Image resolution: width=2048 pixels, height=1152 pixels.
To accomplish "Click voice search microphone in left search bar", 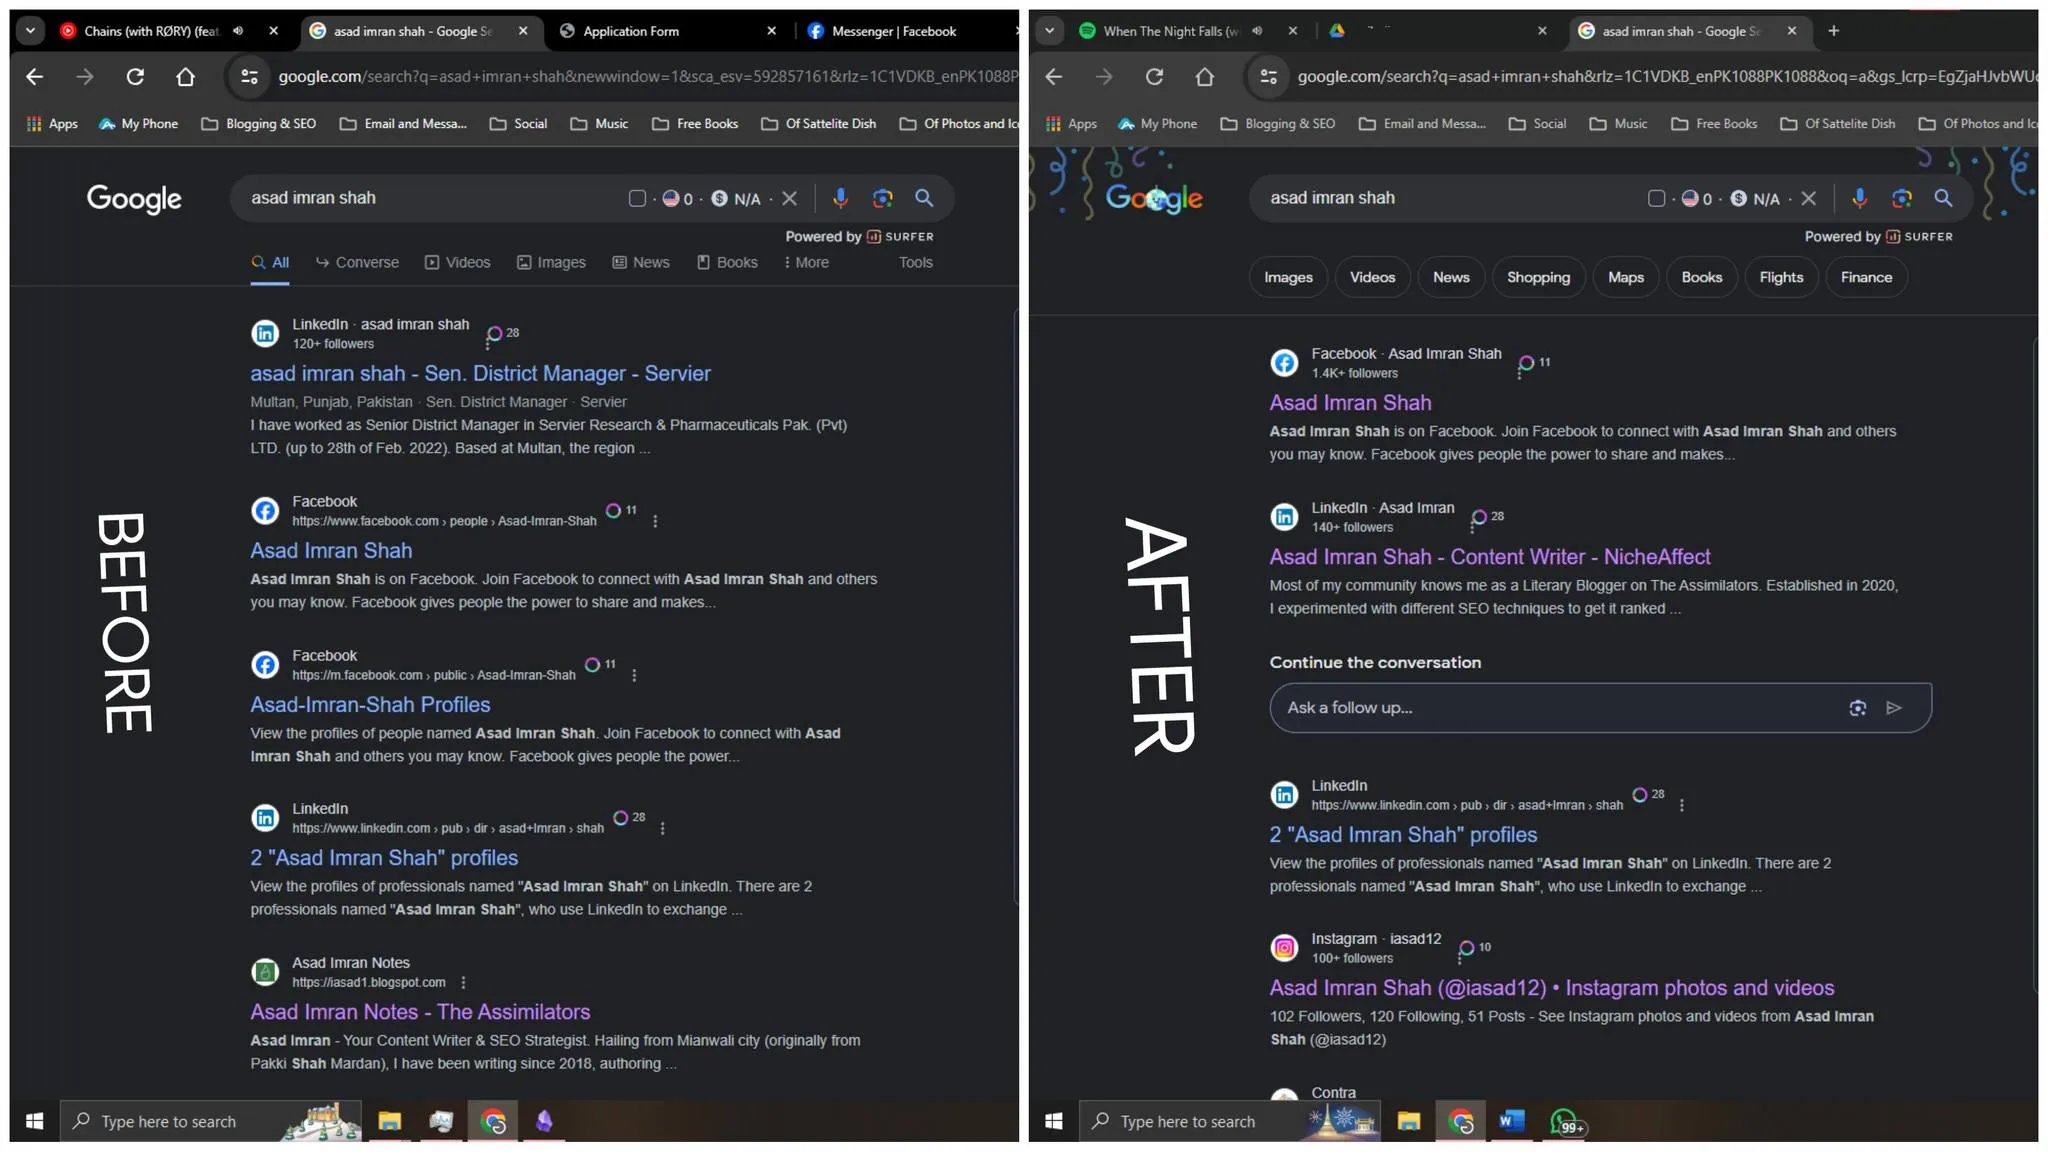I will tap(840, 198).
